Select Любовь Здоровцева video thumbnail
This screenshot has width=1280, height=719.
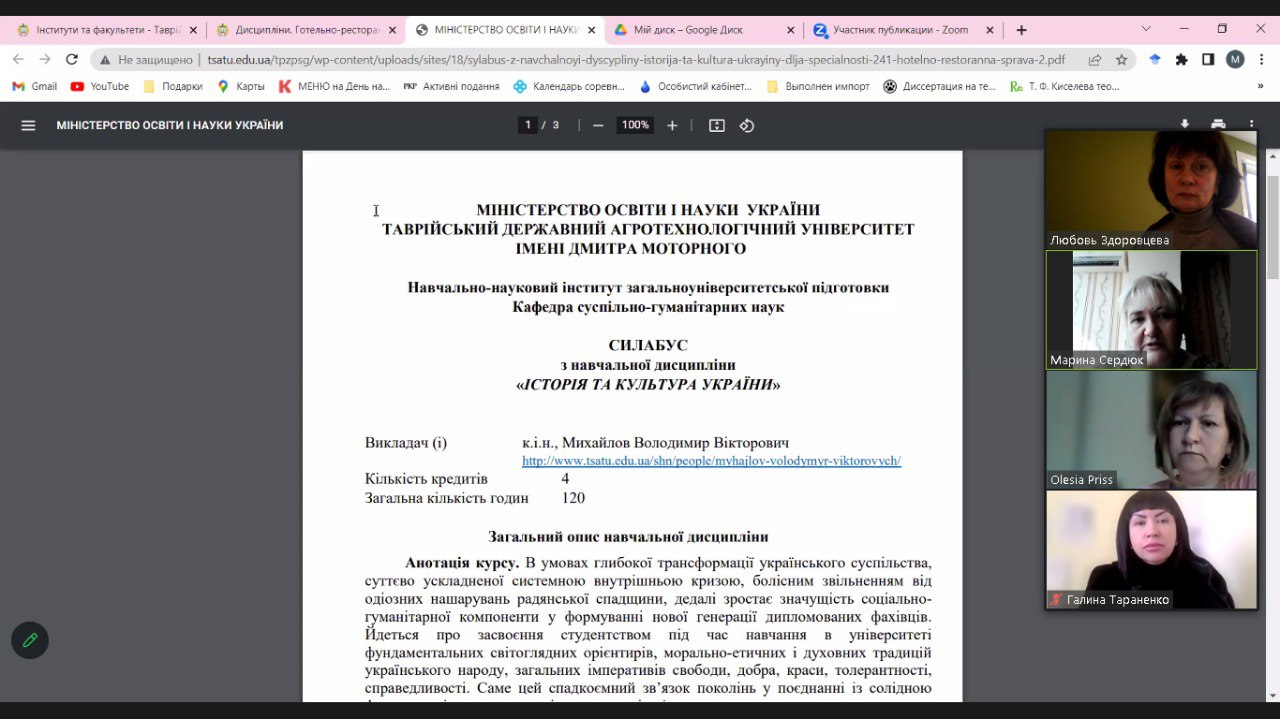pos(1151,189)
